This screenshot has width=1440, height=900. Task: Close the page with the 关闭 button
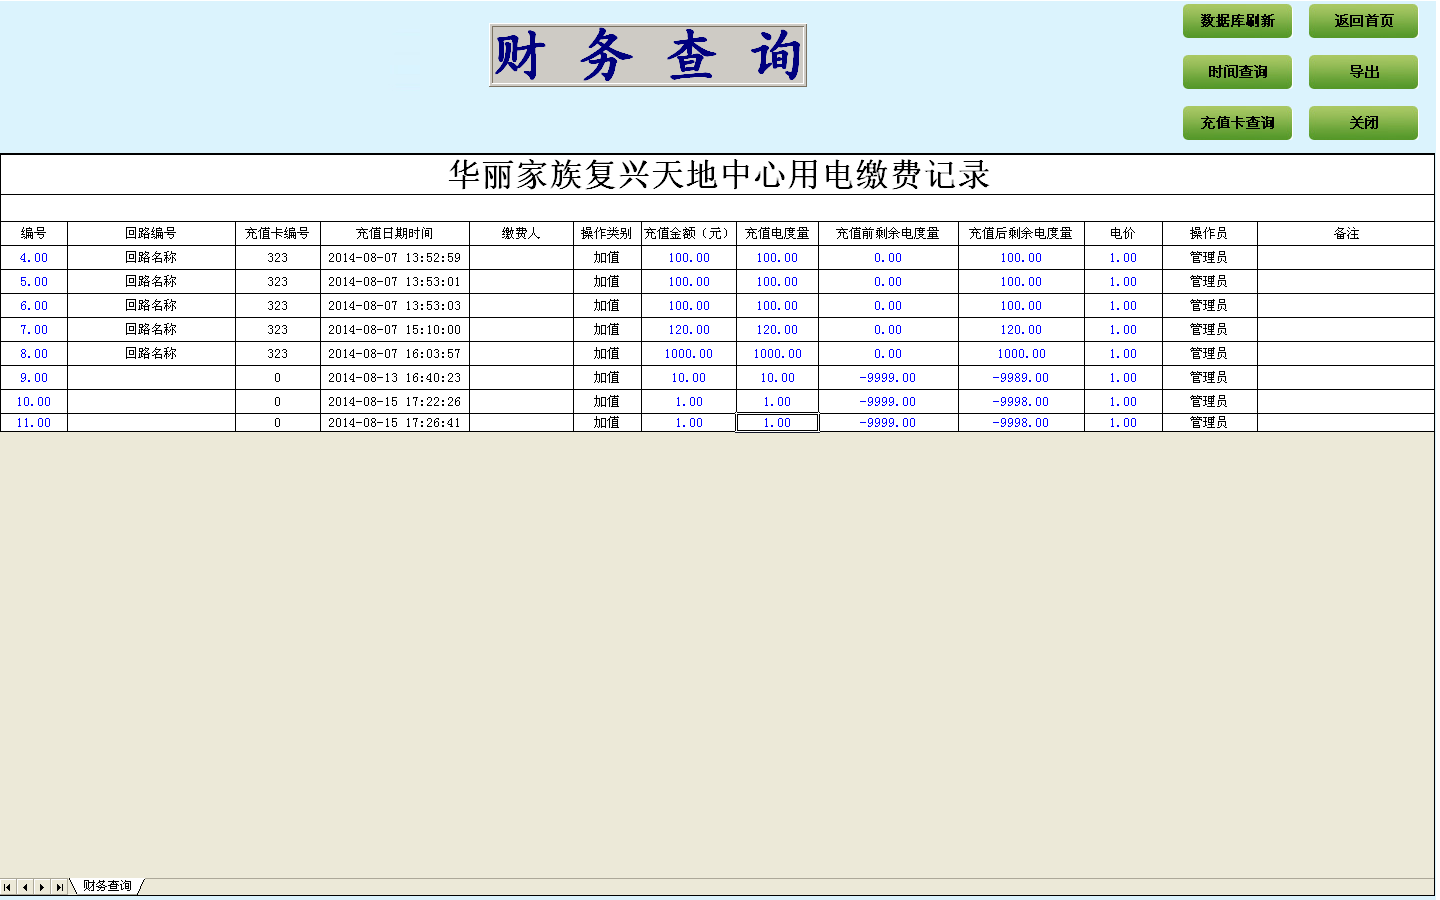click(1363, 123)
